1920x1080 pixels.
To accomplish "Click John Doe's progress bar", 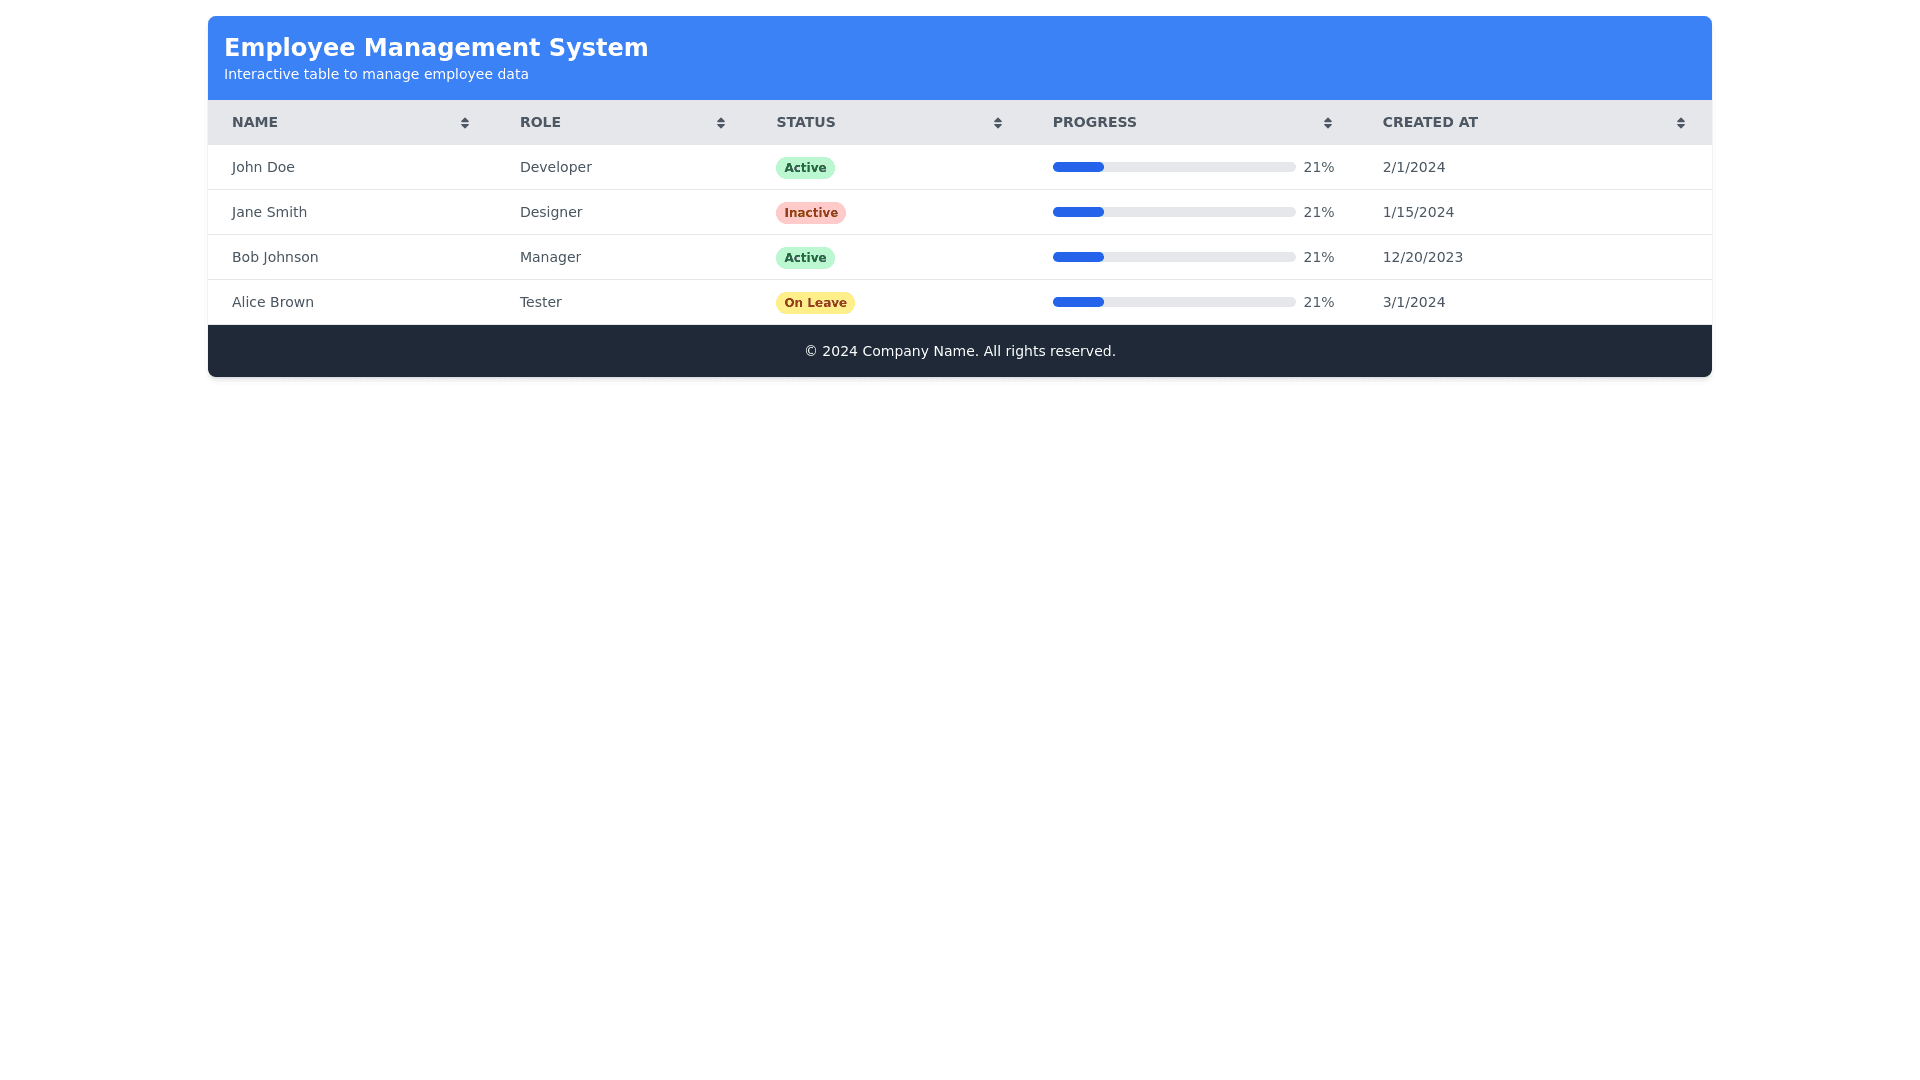I will pyautogui.click(x=1174, y=167).
